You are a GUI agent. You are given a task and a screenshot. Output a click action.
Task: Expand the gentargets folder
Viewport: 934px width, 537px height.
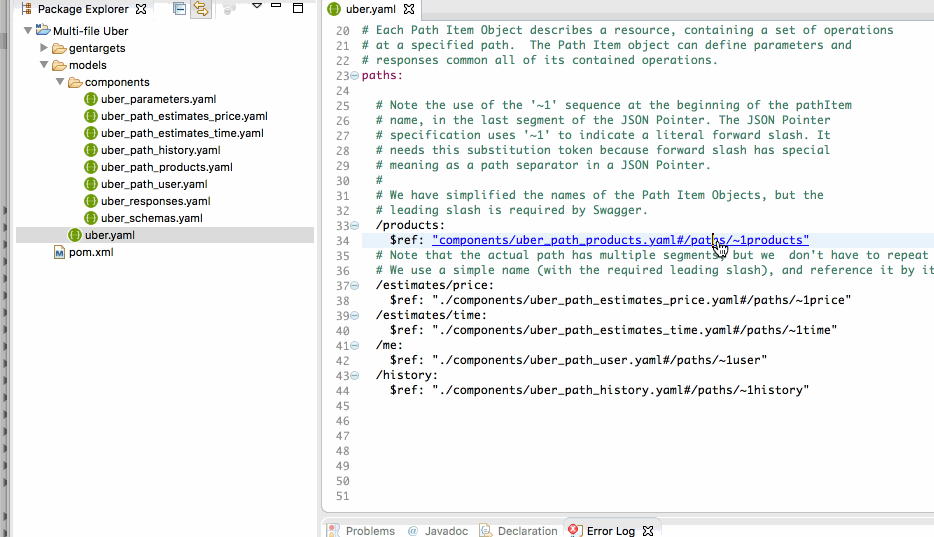pos(43,48)
